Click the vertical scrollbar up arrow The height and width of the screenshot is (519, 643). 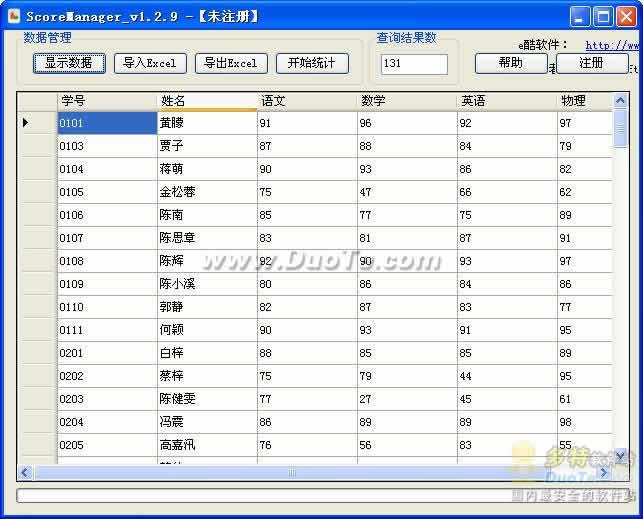(620, 100)
